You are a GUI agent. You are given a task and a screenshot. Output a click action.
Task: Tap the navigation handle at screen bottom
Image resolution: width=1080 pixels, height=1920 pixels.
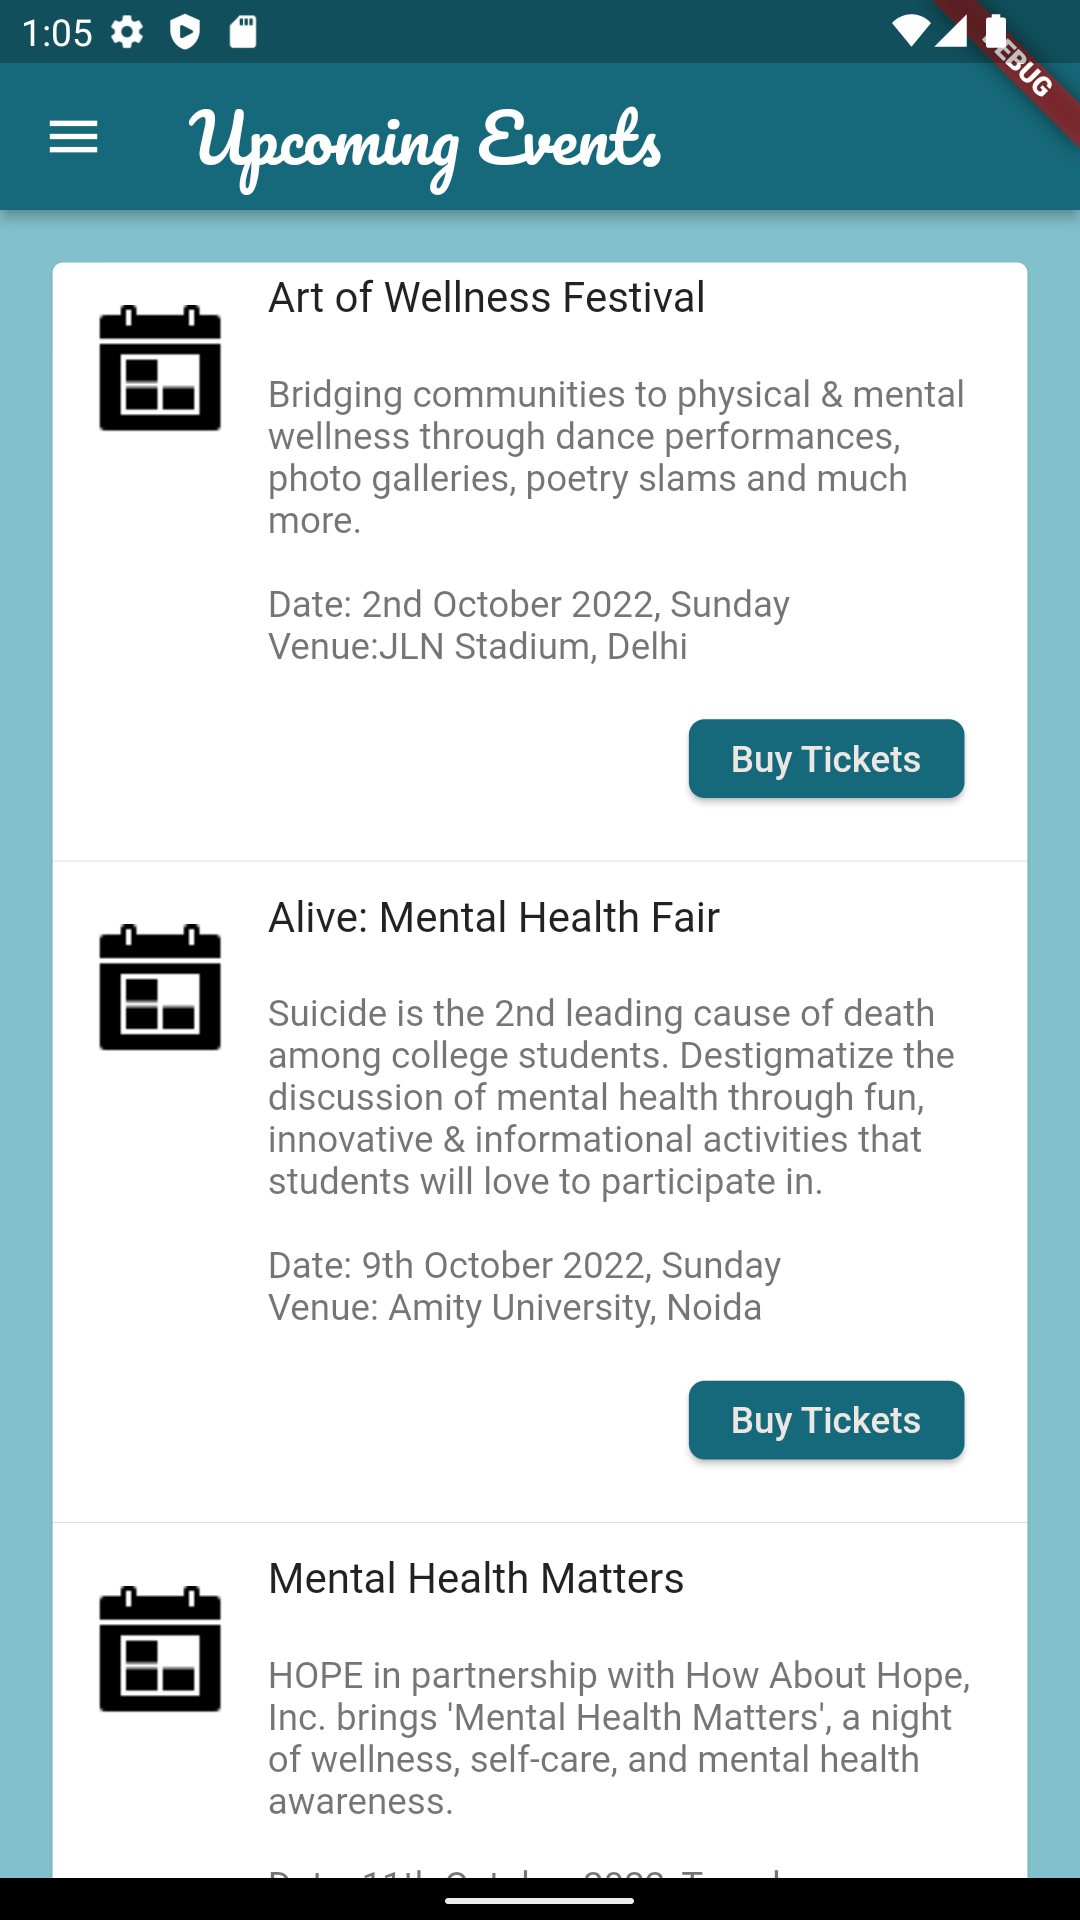pyautogui.click(x=540, y=1900)
